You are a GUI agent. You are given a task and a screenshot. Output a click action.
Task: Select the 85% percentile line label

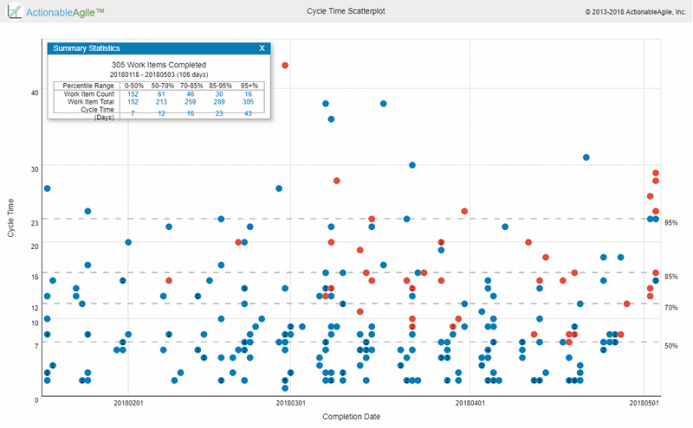coord(671,276)
